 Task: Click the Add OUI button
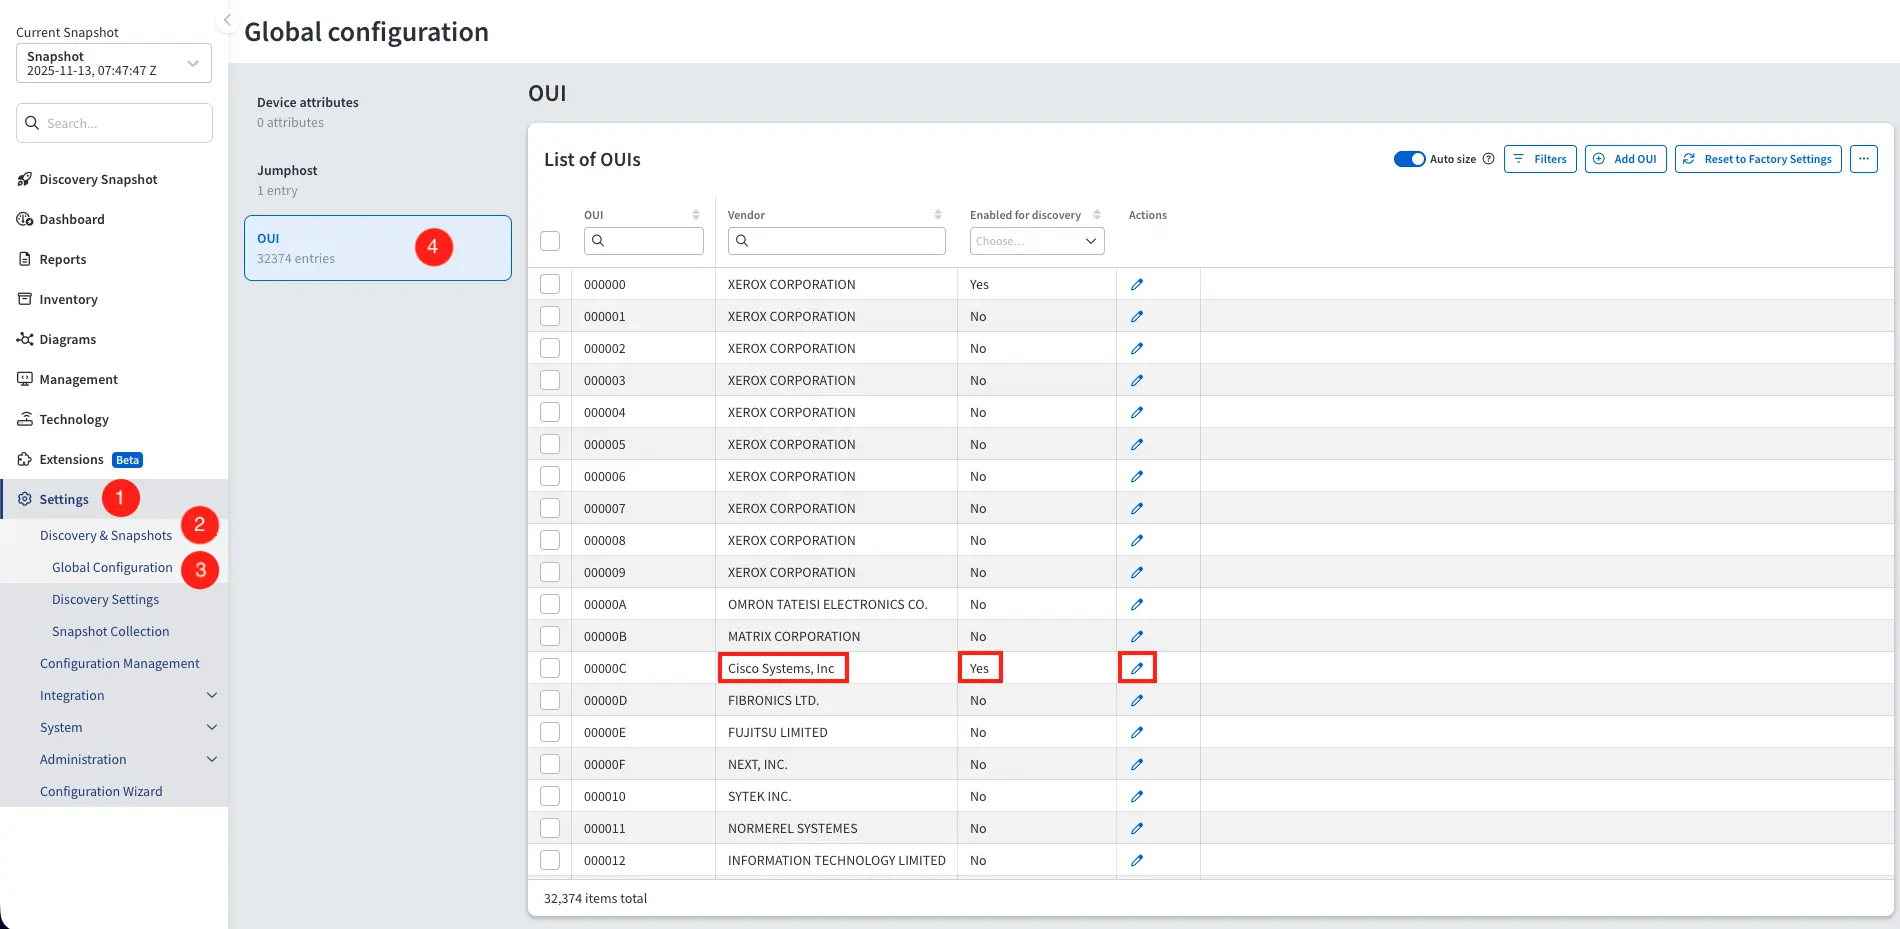[1625, 159]
